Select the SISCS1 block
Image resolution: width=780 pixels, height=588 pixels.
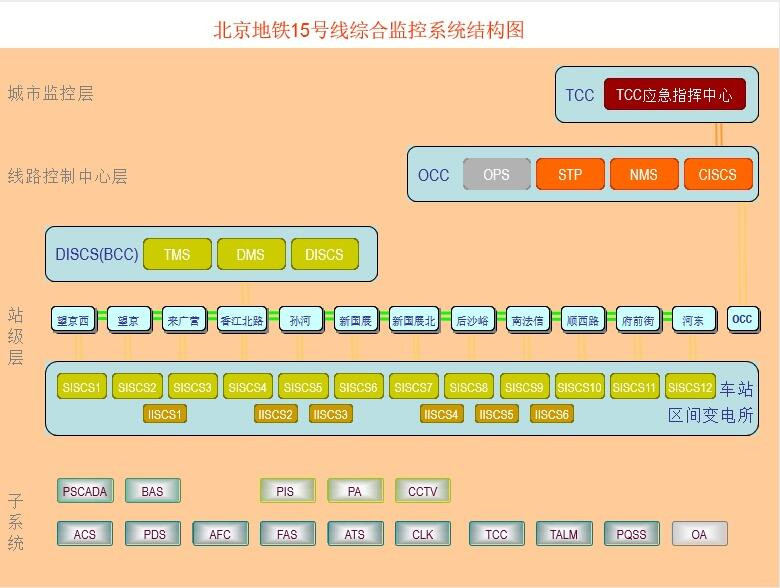point(82,387)
